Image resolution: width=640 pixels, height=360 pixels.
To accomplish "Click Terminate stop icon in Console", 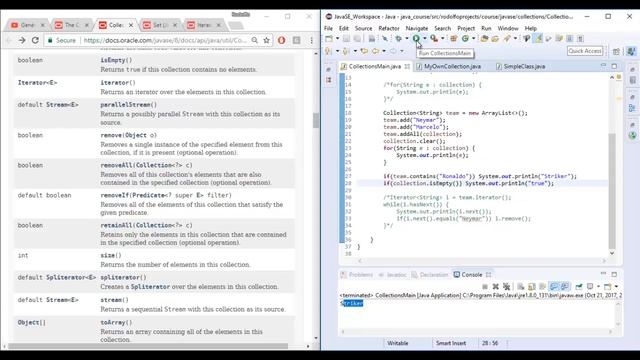I will tap(485, 287).
